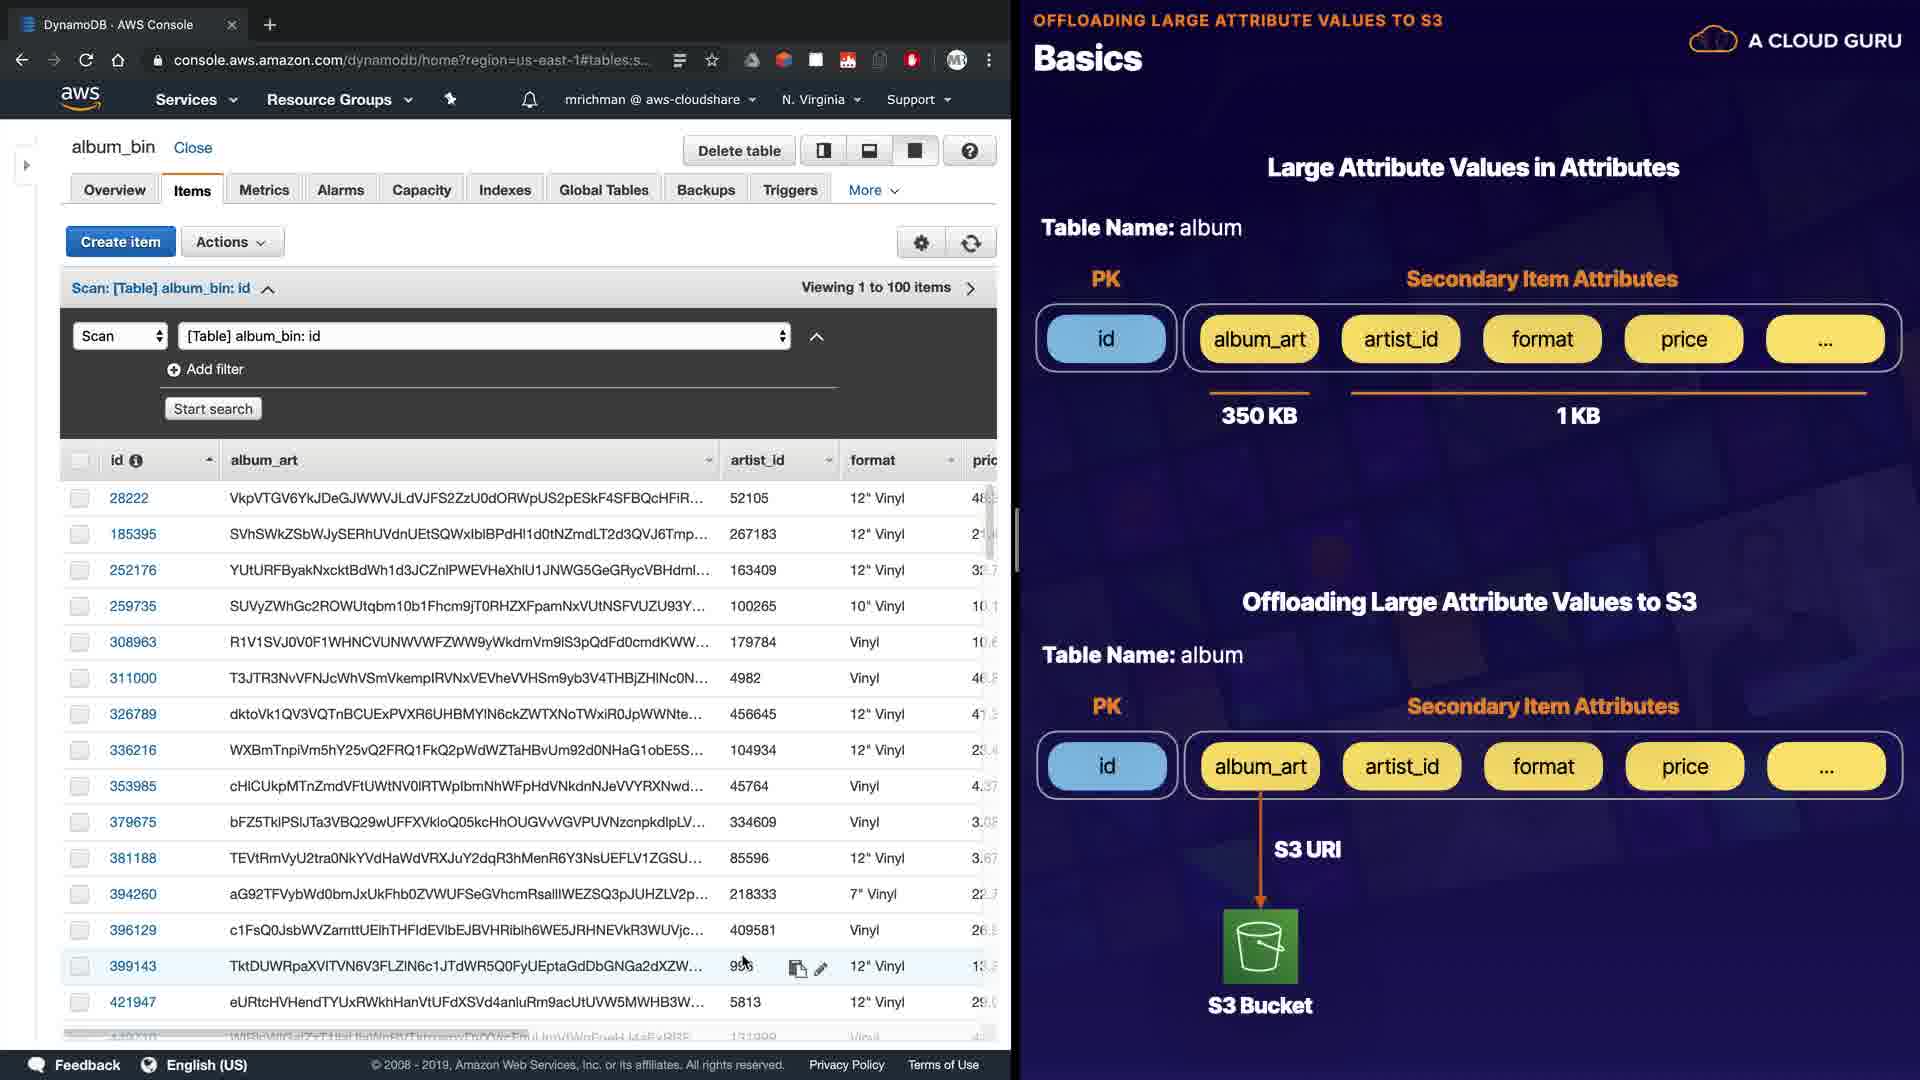The height and width of the screenshot is (1080, 1920).
Task: Toggle the select-all header checkbox
Action: [80, 461]
